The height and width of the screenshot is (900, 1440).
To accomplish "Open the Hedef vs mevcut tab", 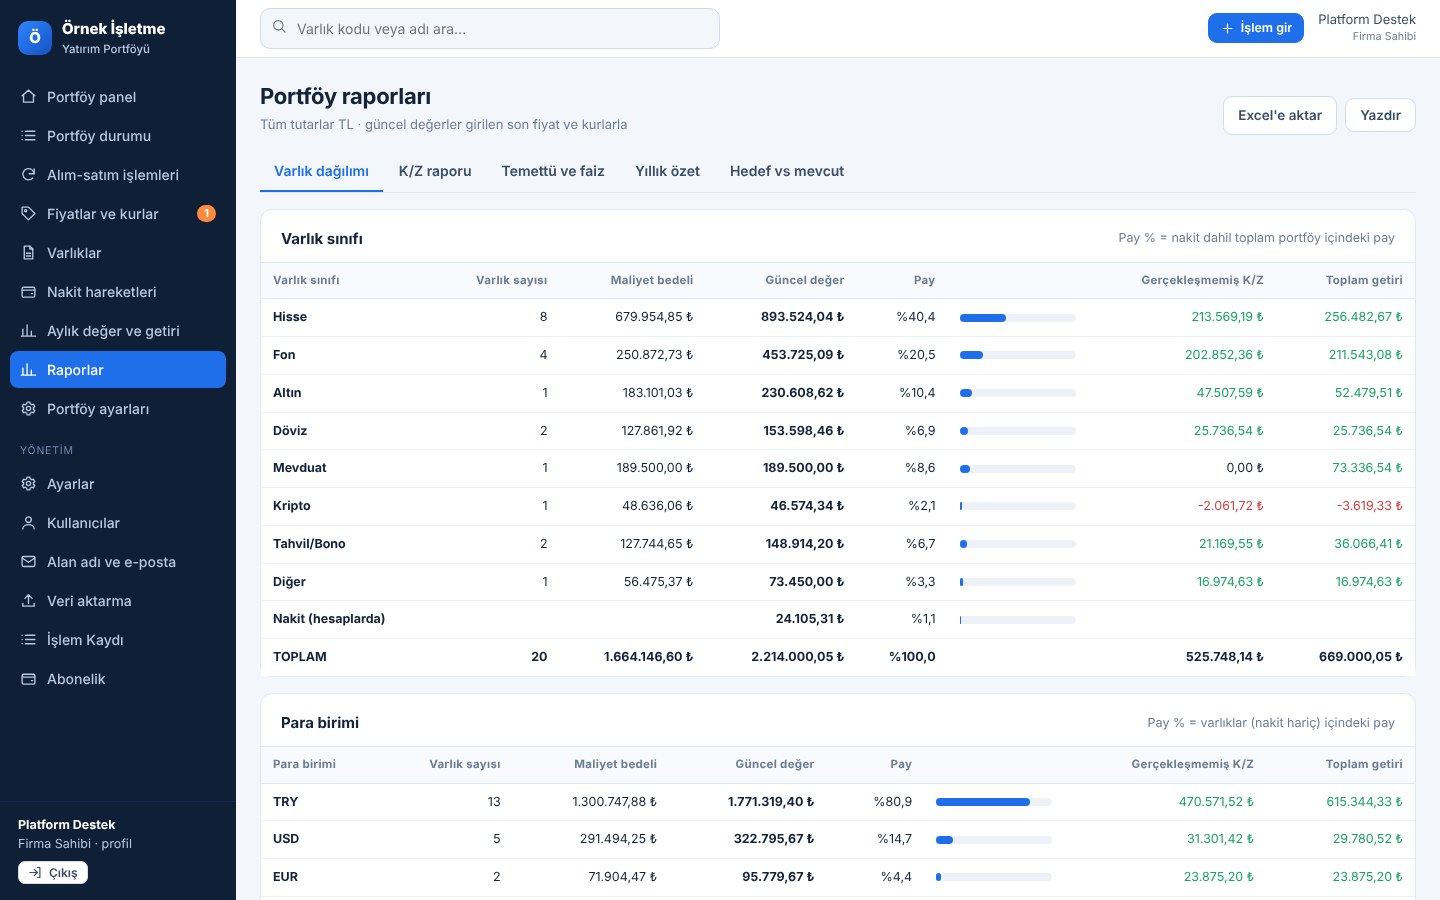I will point(787,171).
